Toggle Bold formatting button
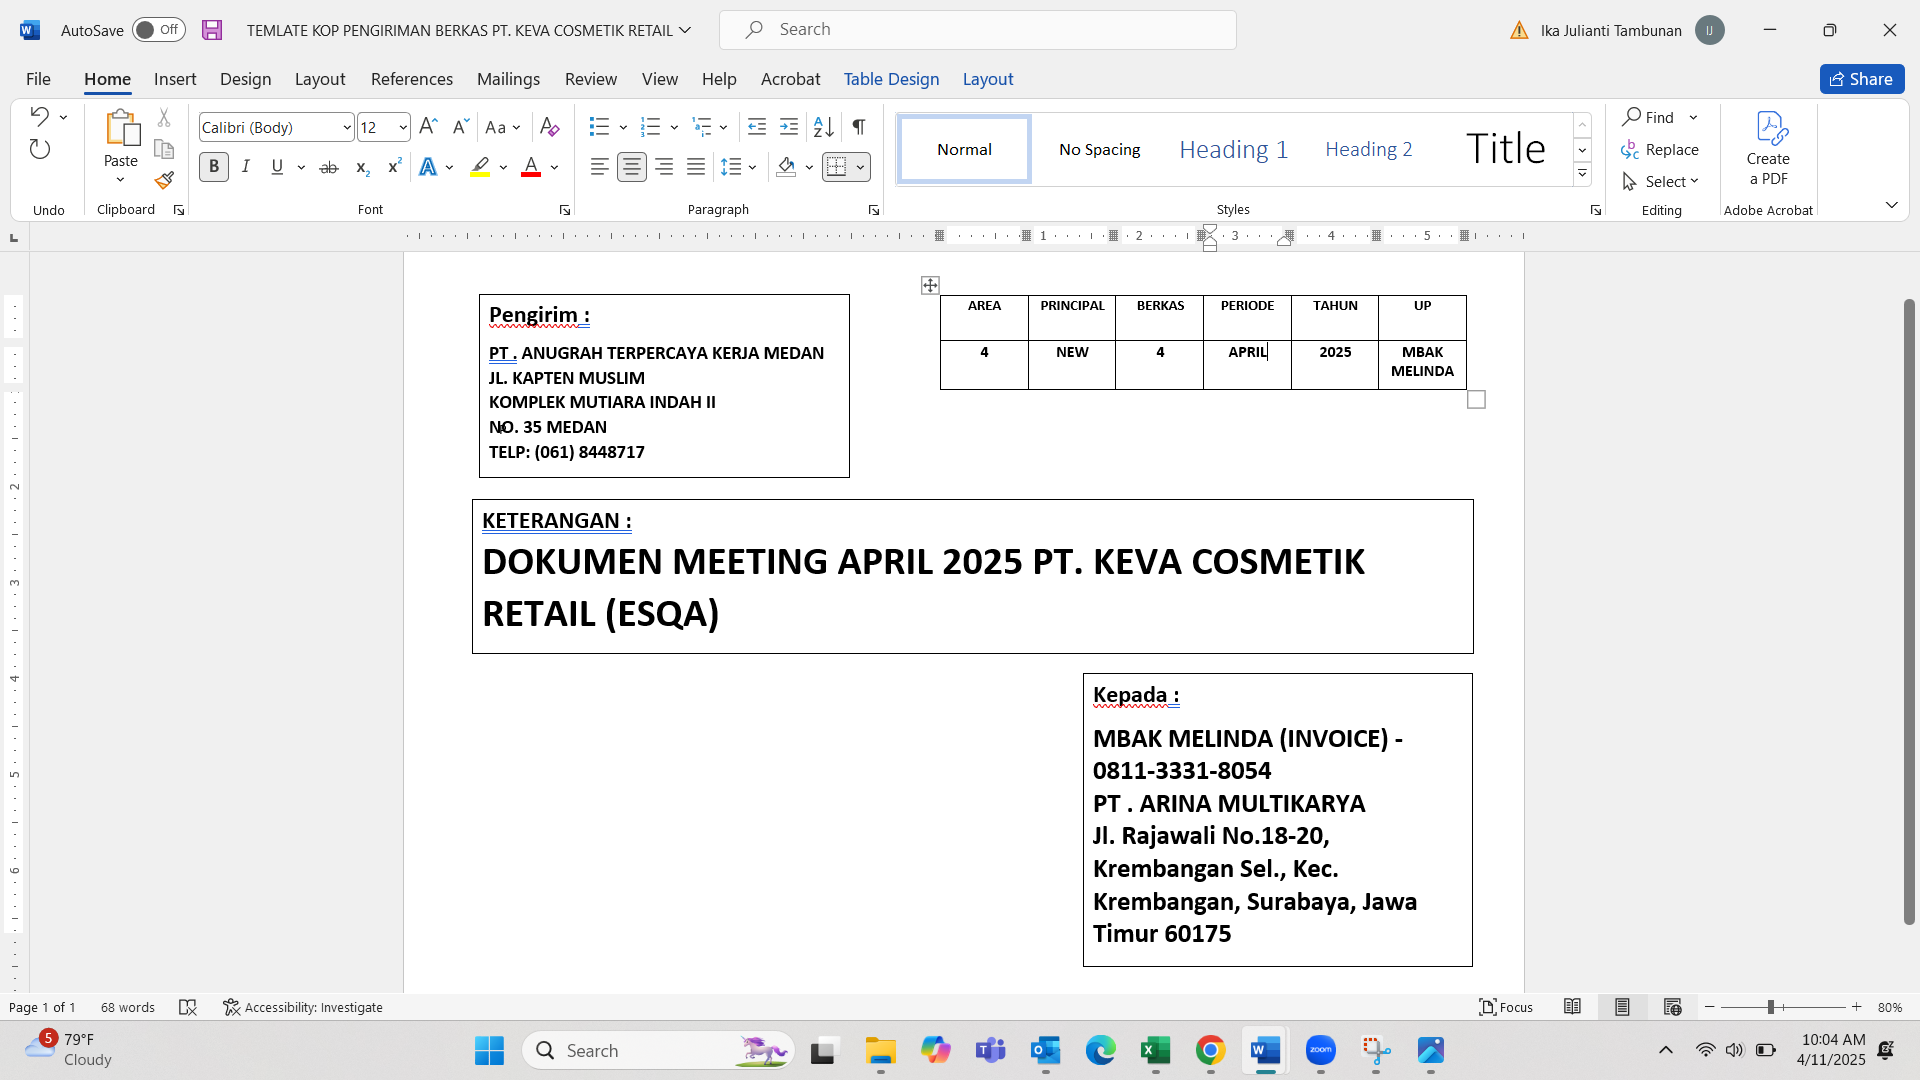The height and width of the screenshot is (1080, 1920). coord(213,167)
